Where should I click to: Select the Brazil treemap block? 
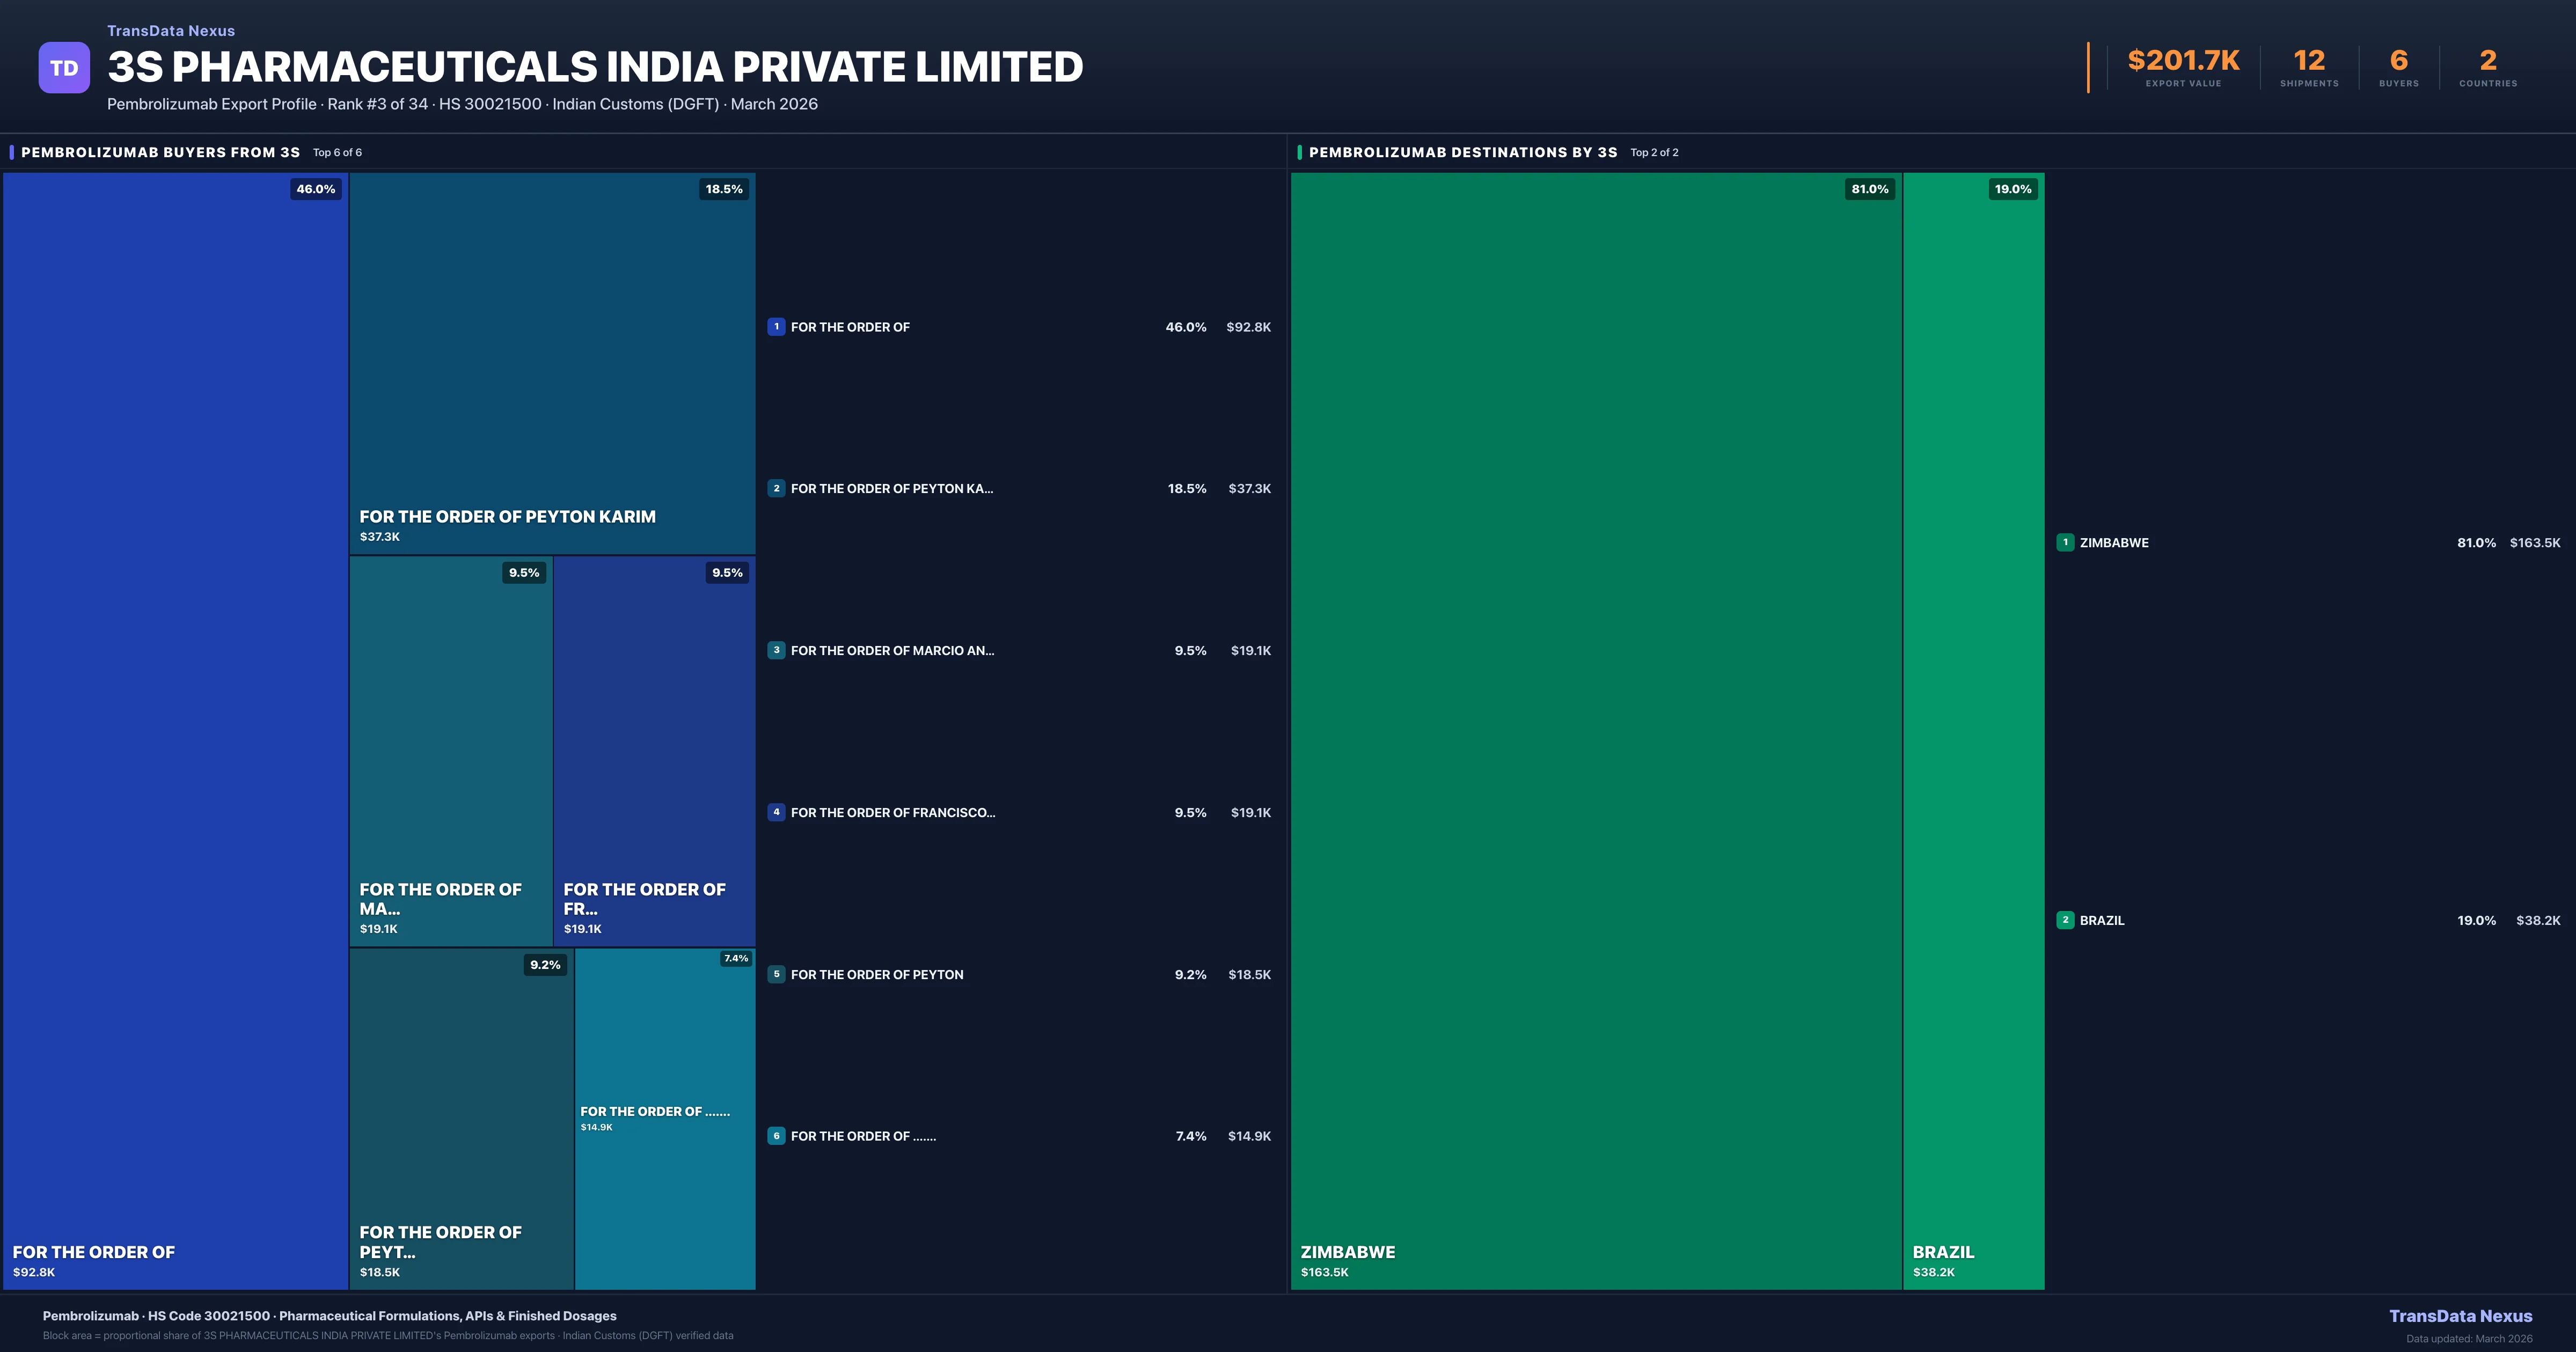1973,730
